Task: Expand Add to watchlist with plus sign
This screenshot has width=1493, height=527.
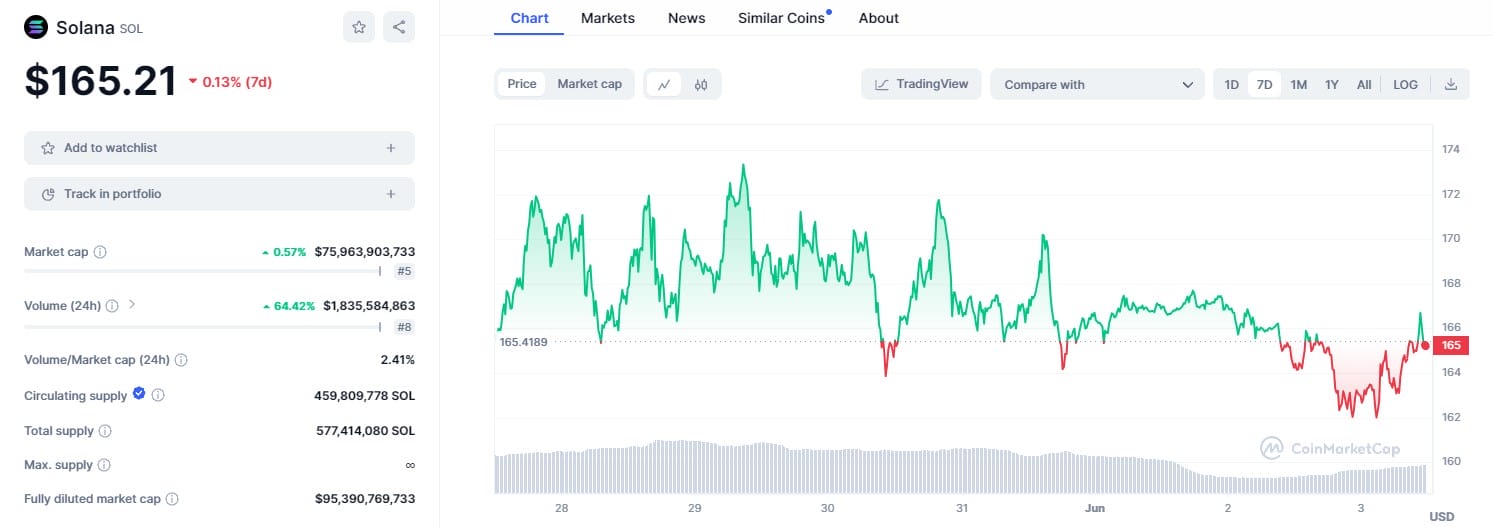Action: tap(390, 148)
